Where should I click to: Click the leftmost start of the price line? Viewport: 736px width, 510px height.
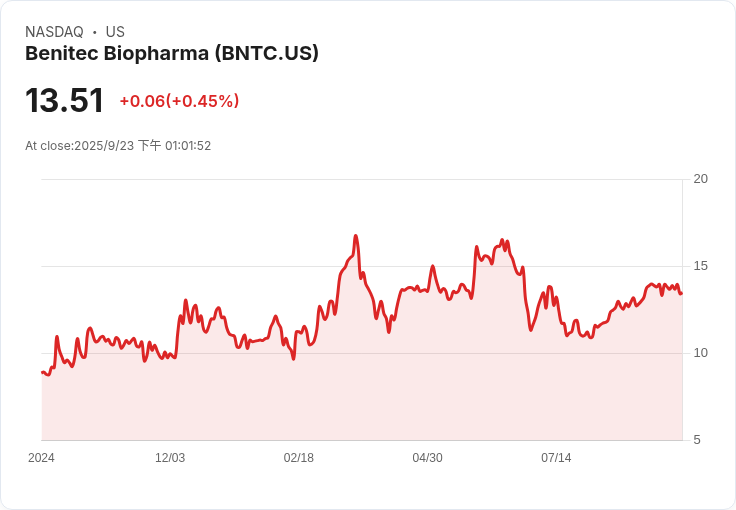click(x=42, y=373)
